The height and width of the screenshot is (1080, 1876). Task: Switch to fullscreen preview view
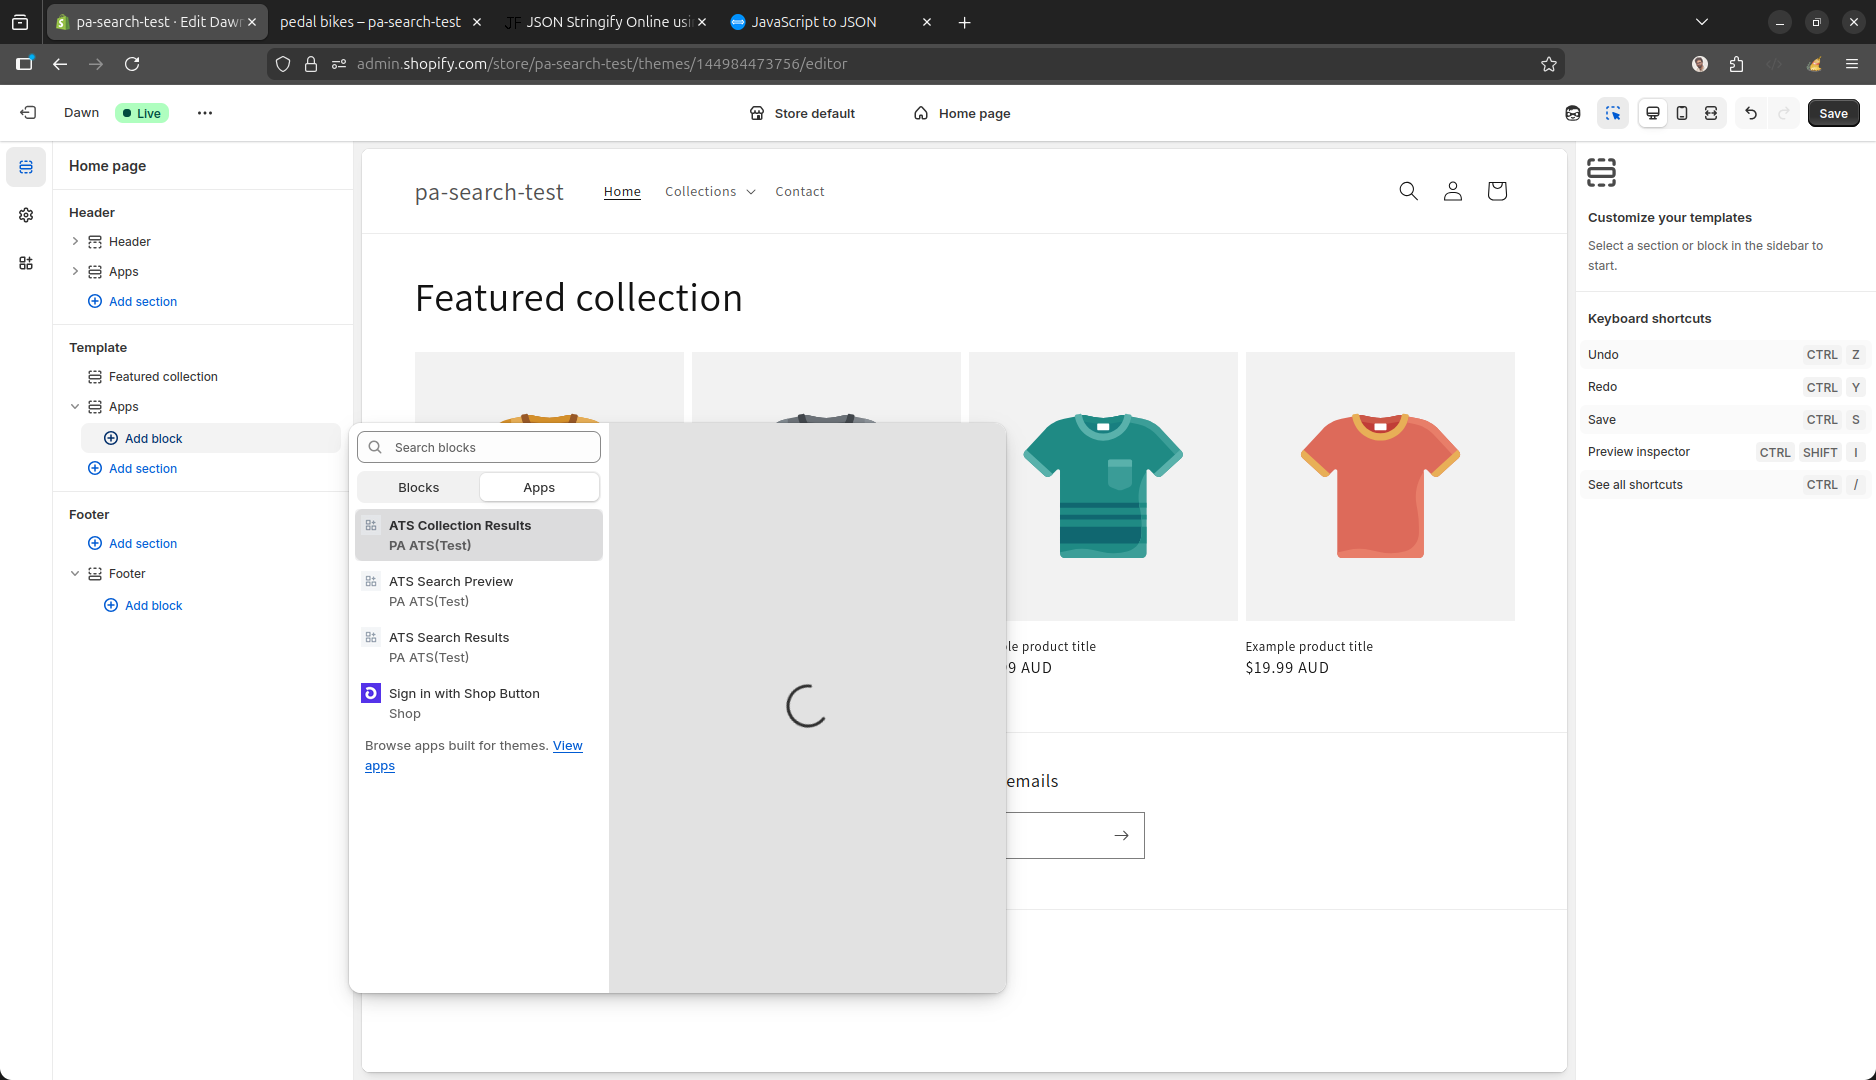[1711, 113]
